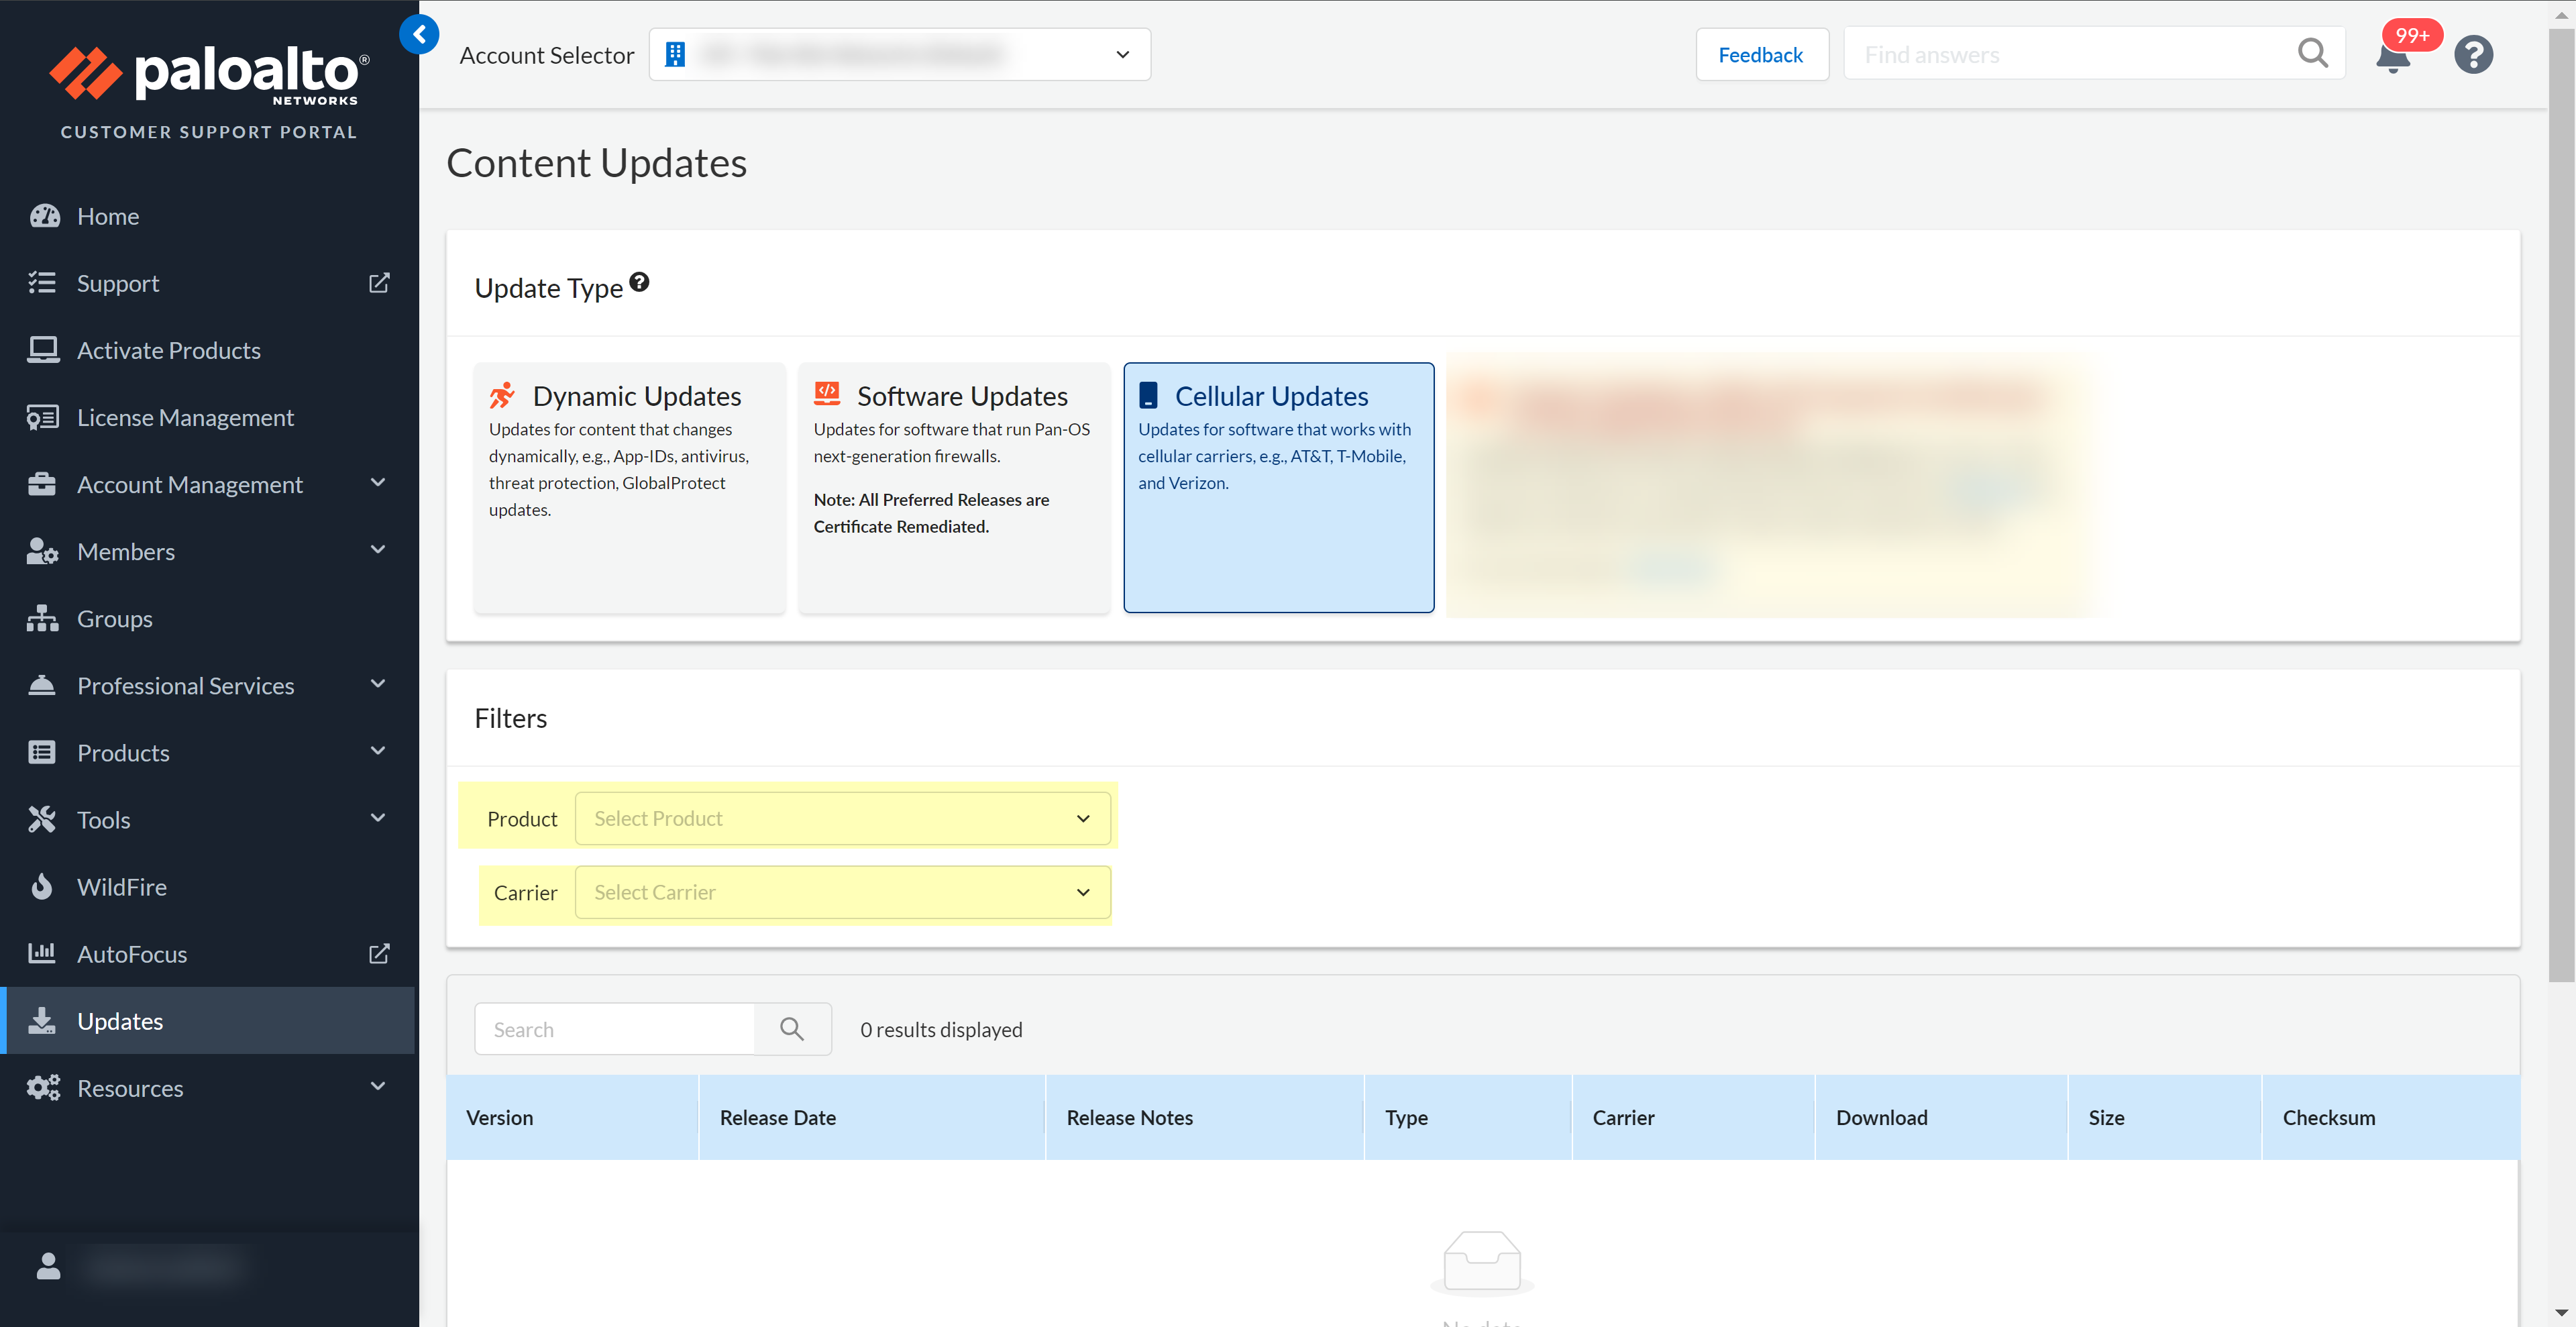The image size is (2576, 1327).
Task: Select the Cellular Updates card
Action: [x=1278, y=487]
